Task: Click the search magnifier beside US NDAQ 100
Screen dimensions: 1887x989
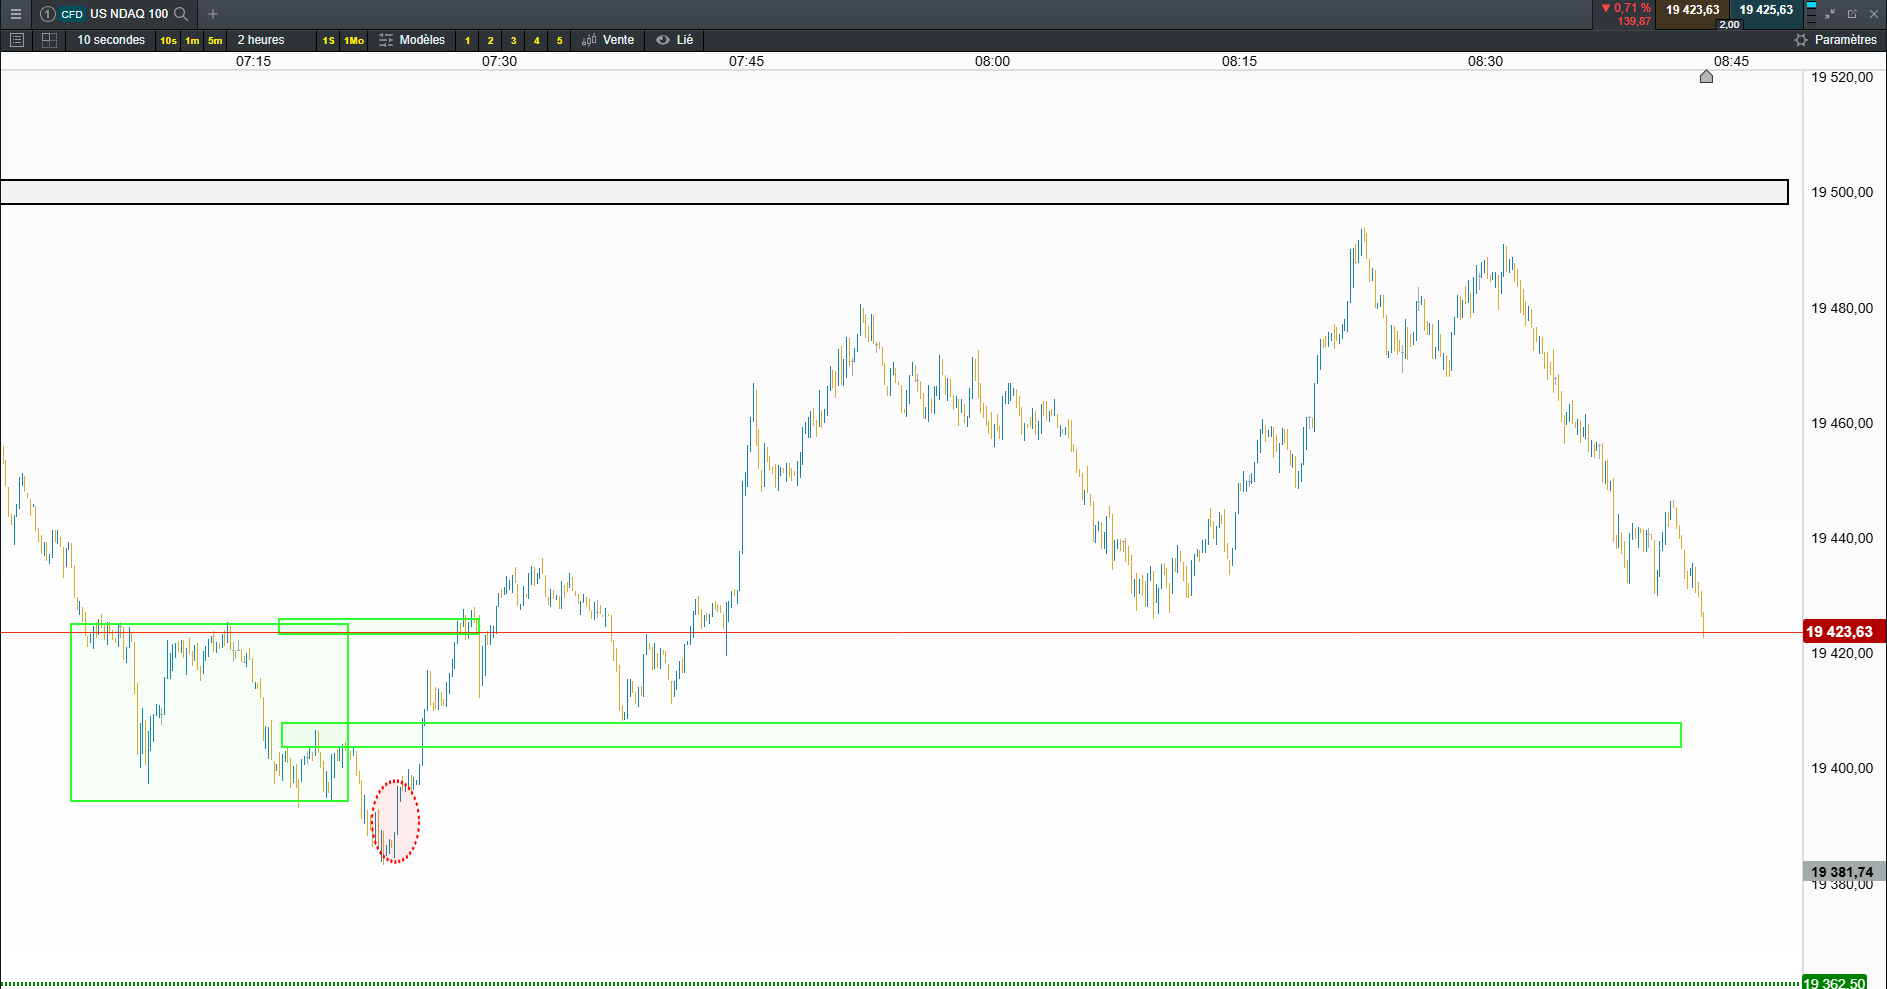Action: tap(181, 14)
